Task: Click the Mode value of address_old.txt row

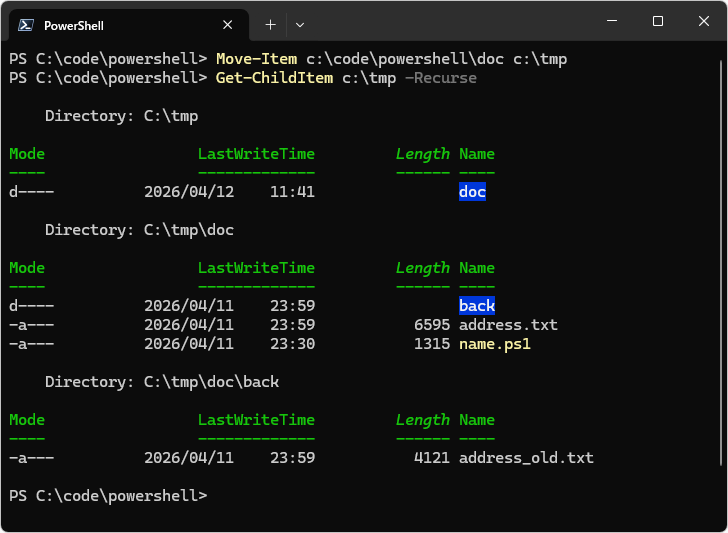Action: point(32,458)
